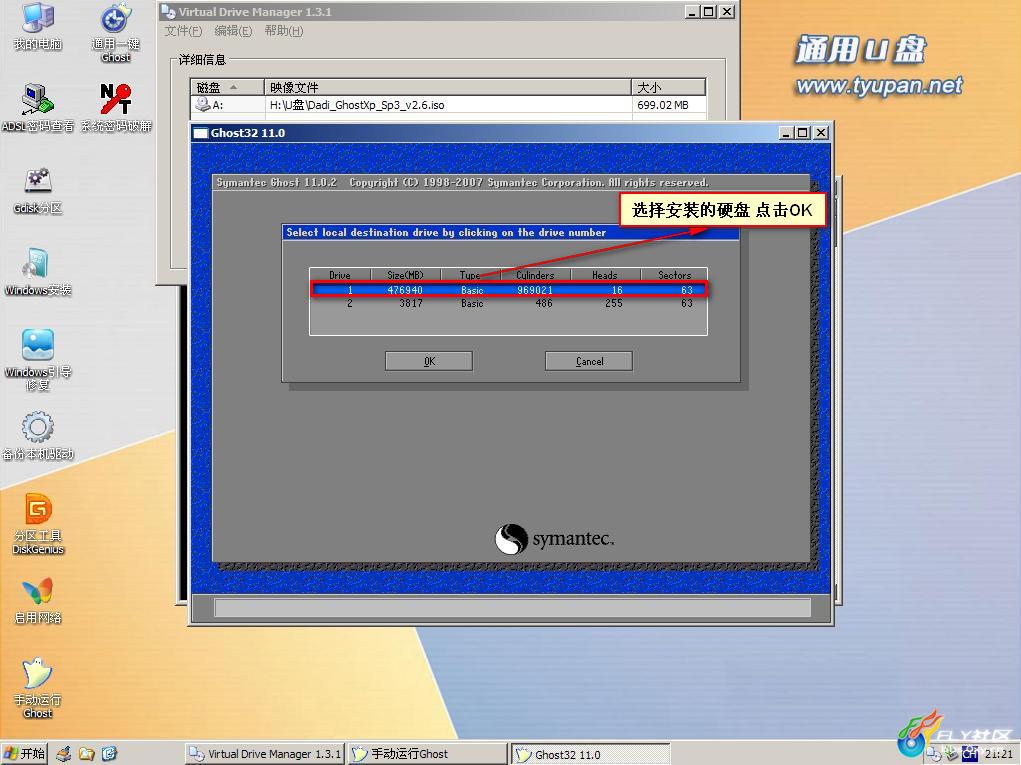
Task: Switch to Virtual Drive Manager 1.3.1 taskbar button
Action: [264, 754]
